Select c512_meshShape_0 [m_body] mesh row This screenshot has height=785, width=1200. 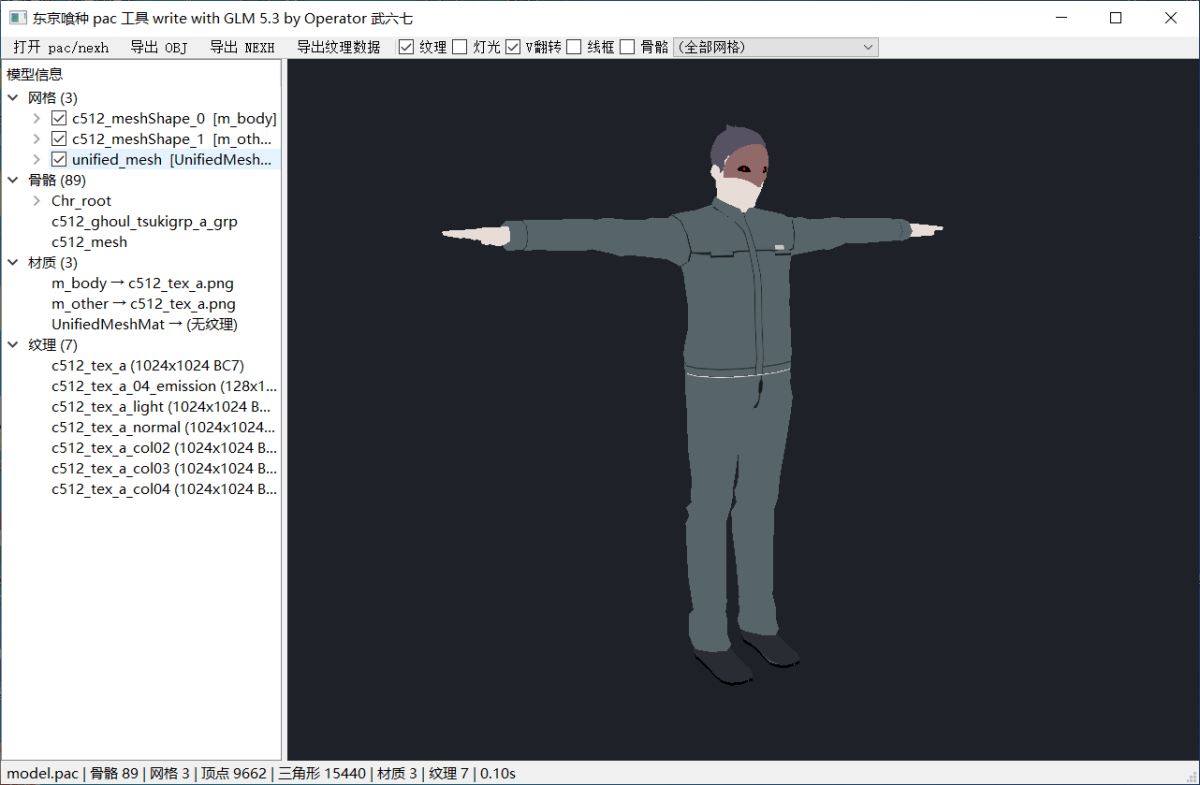[174, 118]
